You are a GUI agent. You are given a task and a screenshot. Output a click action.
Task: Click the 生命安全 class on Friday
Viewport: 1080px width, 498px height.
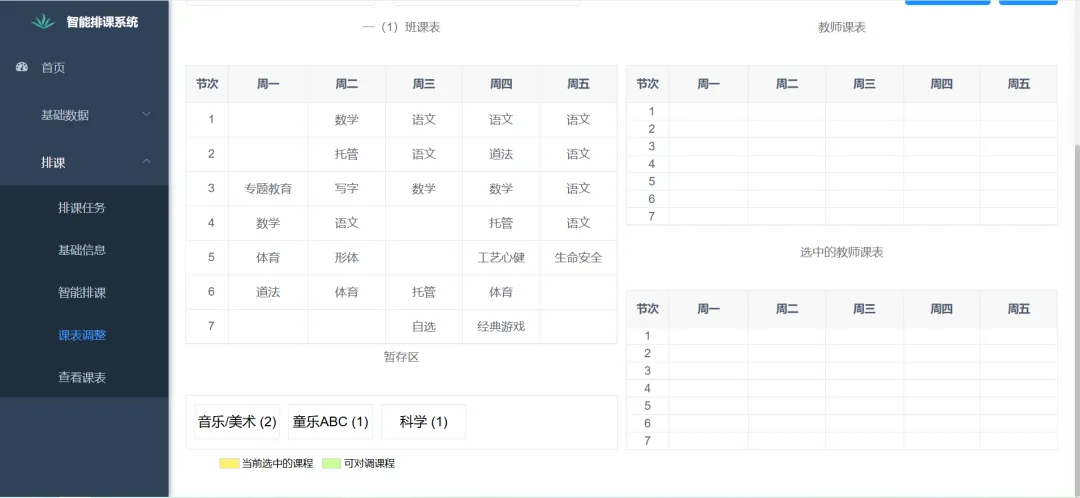(578, 258)
